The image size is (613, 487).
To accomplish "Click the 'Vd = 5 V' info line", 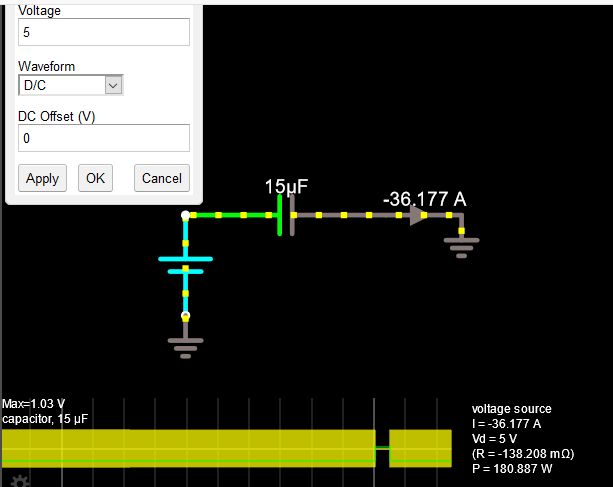I will (494, 439).
